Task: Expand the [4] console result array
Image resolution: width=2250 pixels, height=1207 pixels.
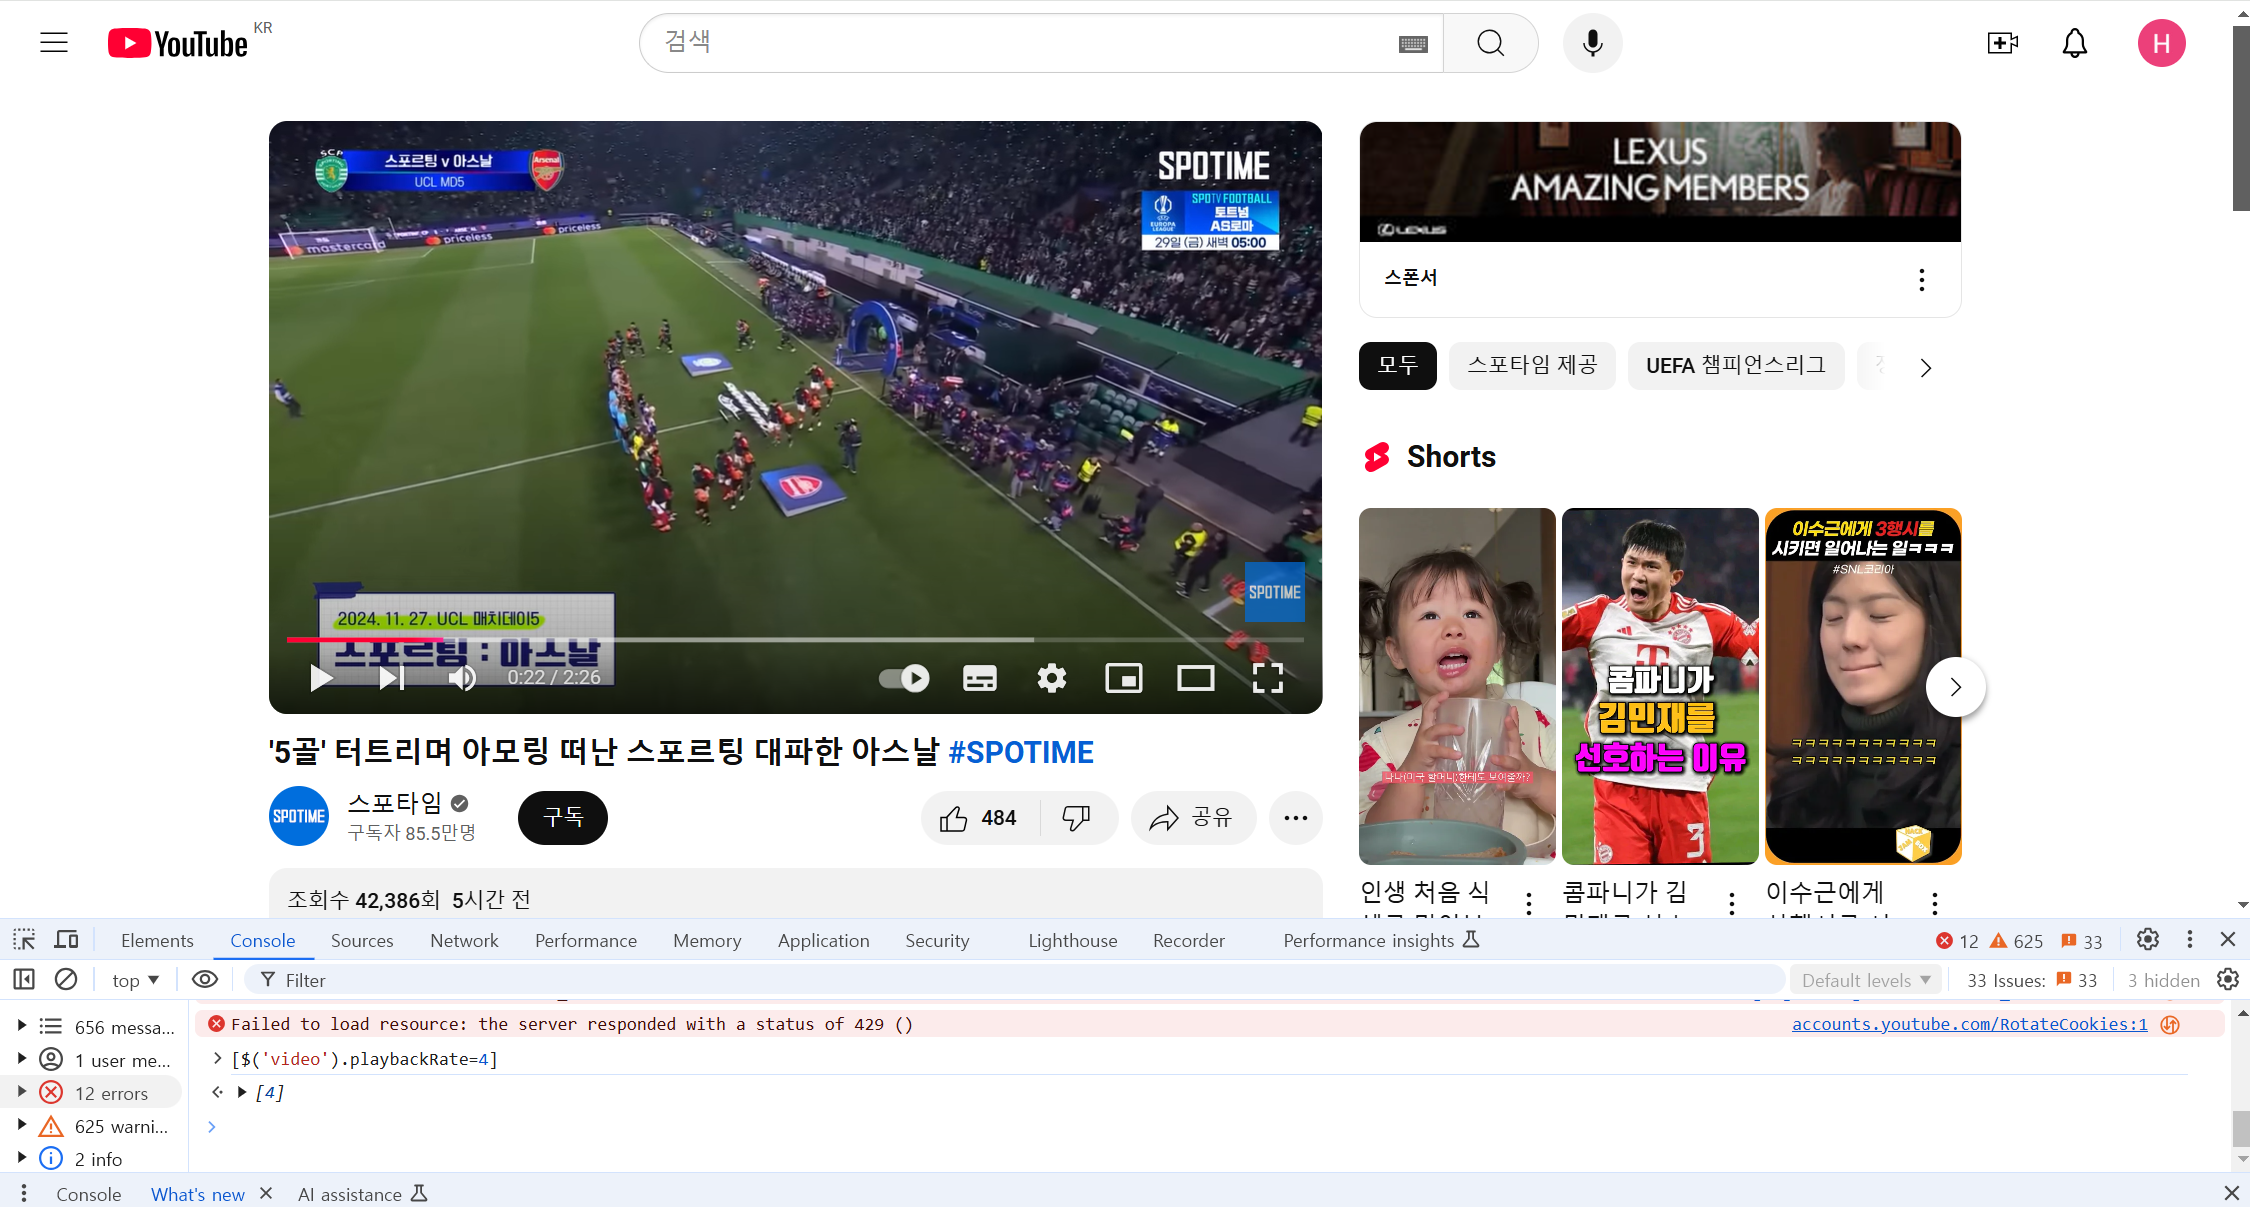Action: [242, 1092]
